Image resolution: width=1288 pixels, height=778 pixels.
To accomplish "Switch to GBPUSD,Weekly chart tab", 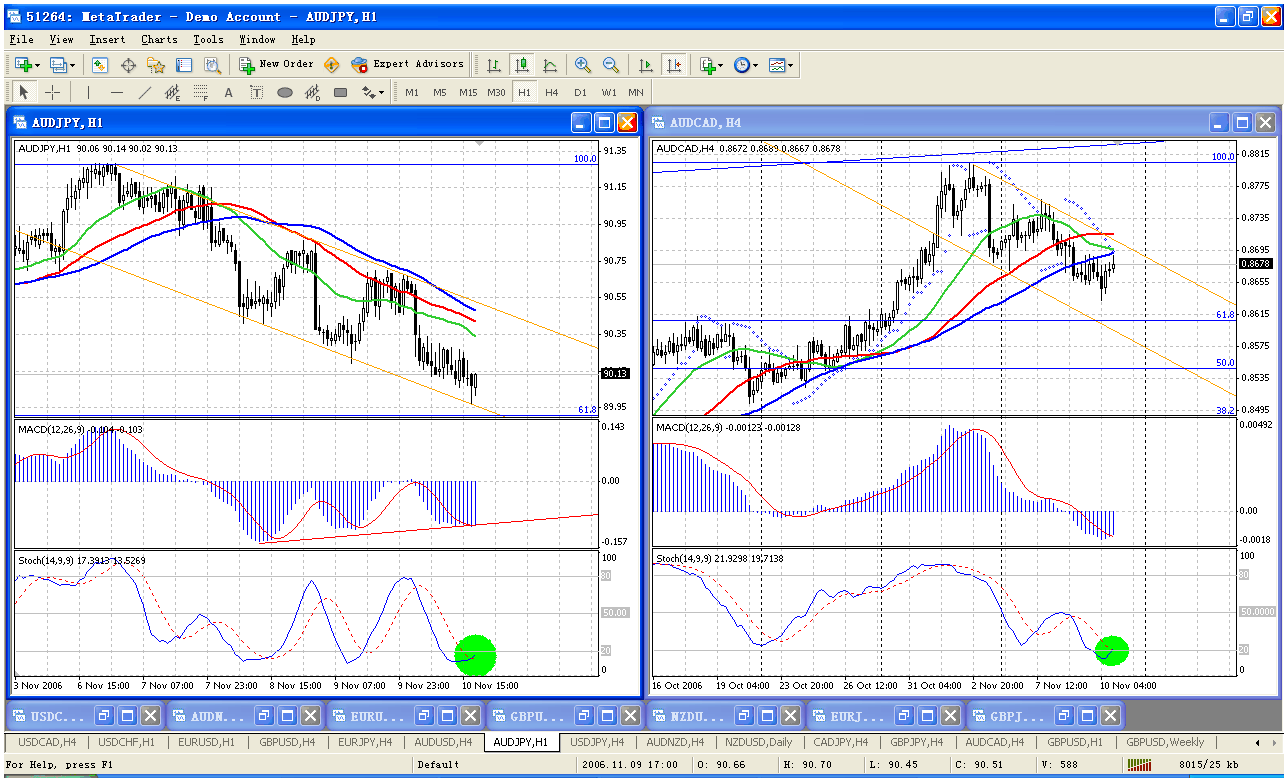I will [x=1164, y=743].
